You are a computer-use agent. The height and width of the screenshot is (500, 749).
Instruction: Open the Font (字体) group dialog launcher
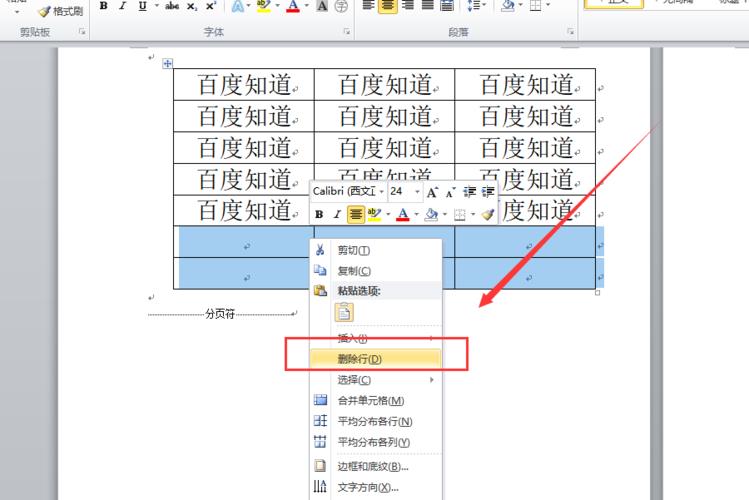click(346, 32)
